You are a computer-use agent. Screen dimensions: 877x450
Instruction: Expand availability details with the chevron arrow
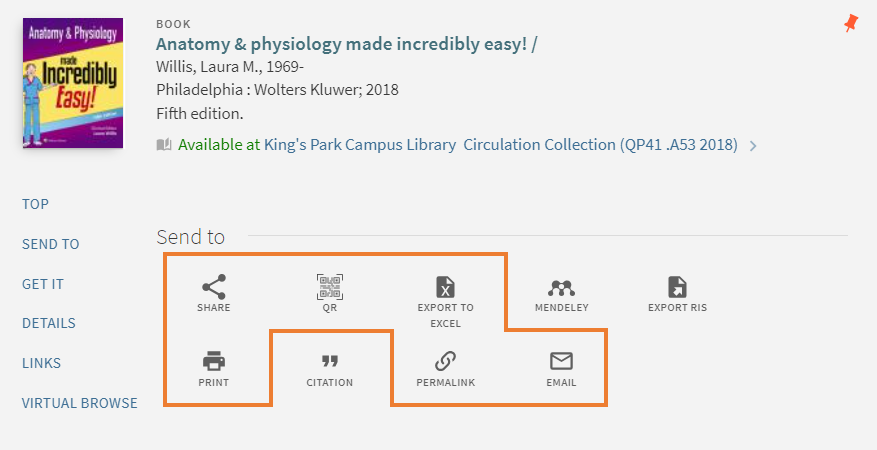(753, 146)
